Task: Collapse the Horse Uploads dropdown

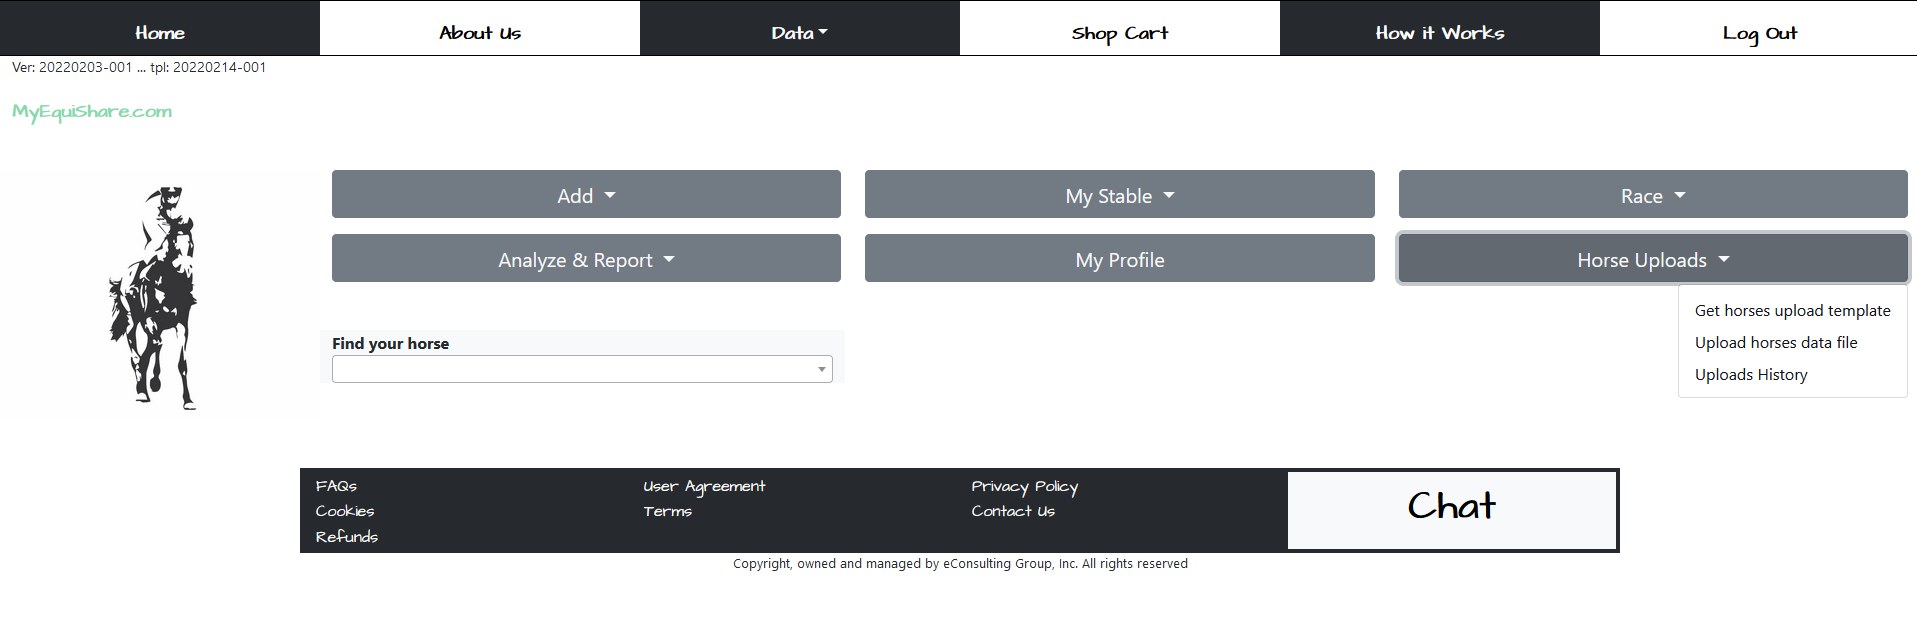Action: coord(1652,259)
